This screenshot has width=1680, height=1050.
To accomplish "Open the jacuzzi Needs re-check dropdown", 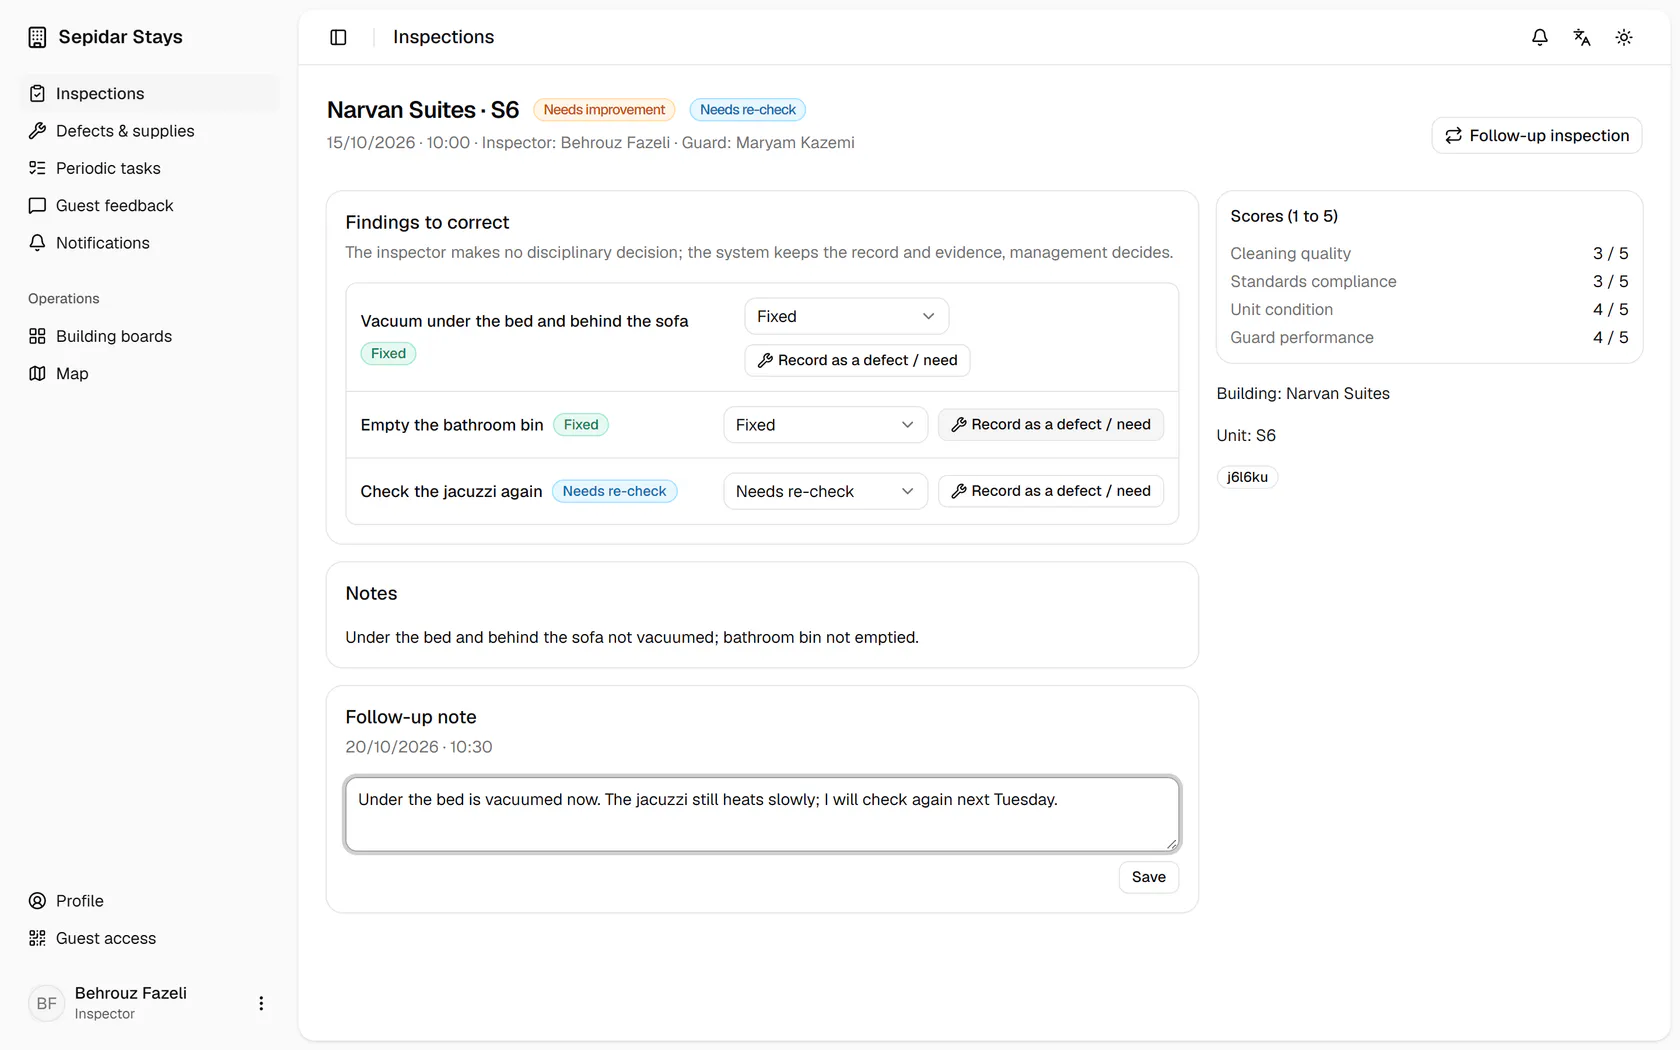I will [825, 491].
